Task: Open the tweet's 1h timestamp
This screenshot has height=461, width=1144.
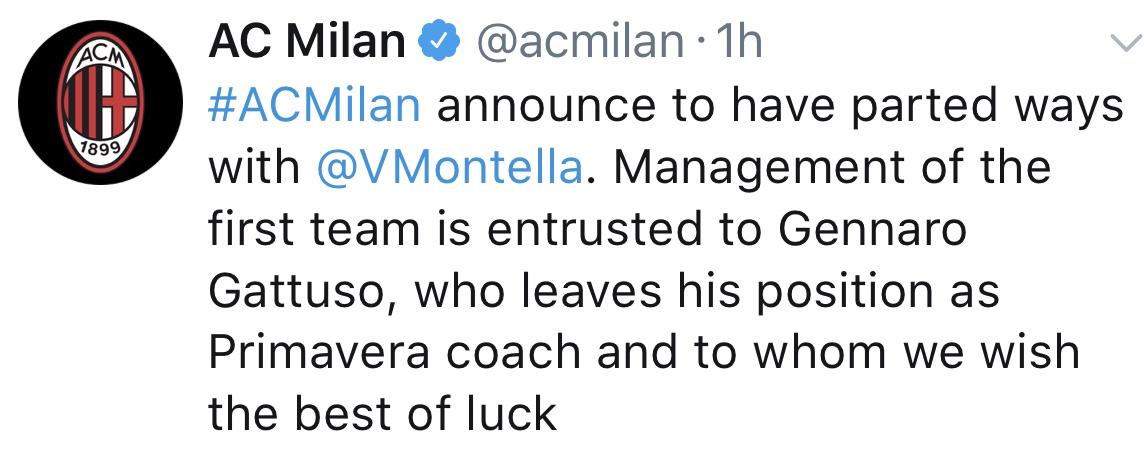Action: 739,42
